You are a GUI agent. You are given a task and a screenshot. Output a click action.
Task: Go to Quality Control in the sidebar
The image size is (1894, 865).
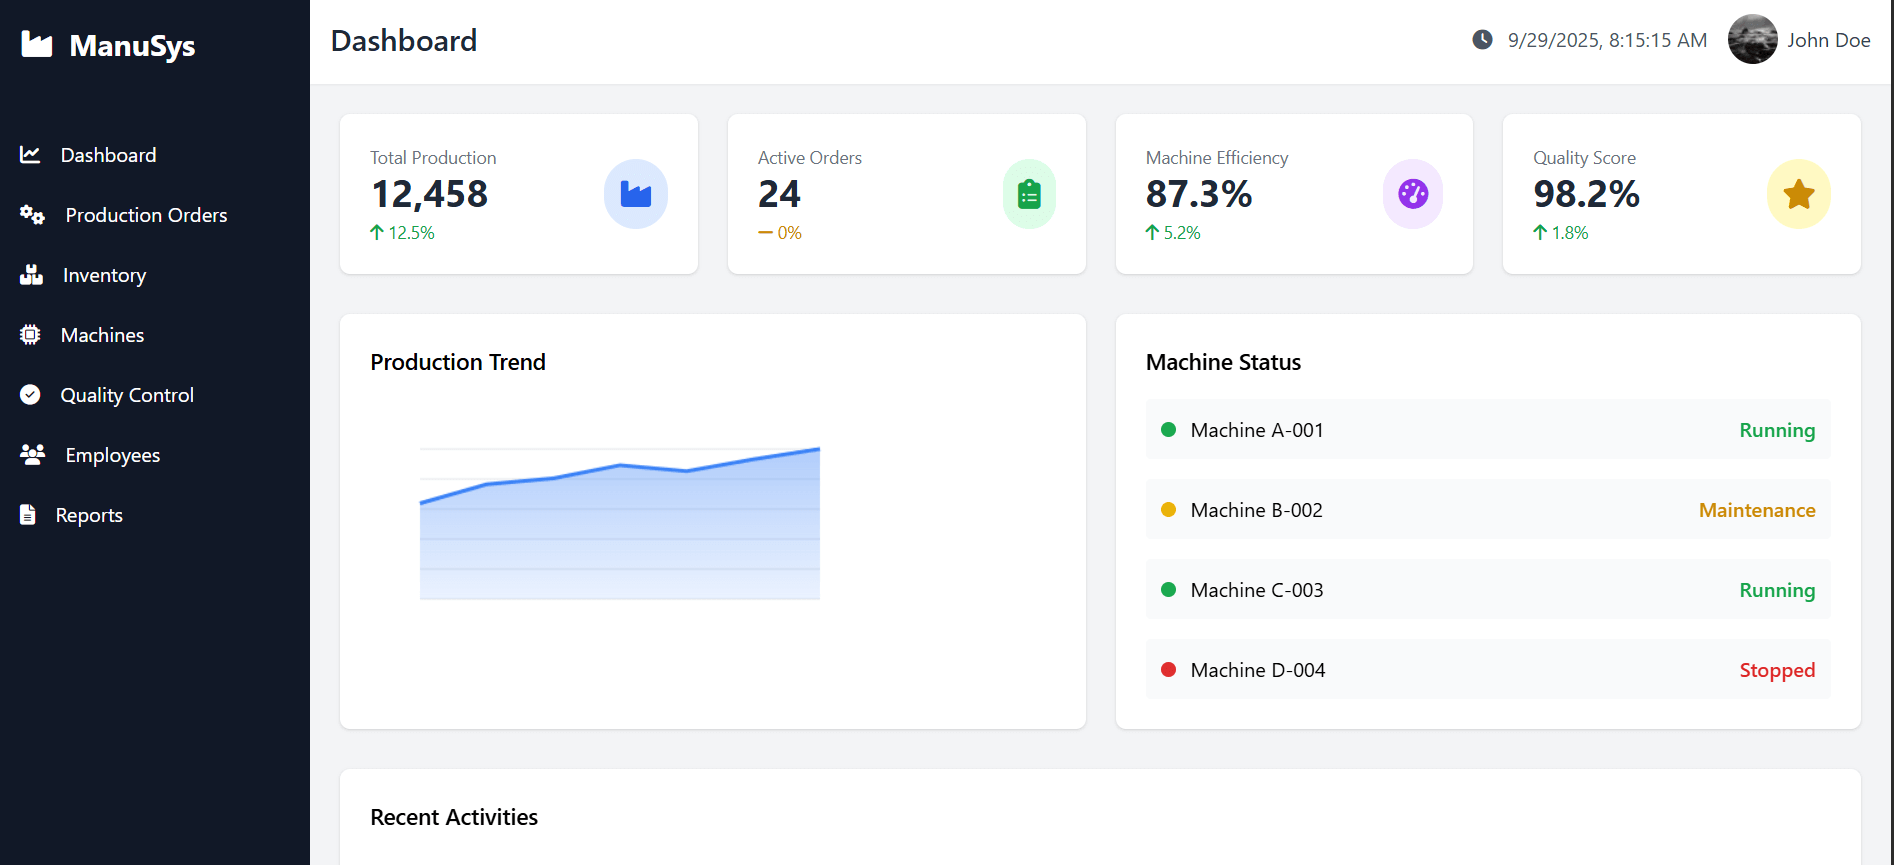pyautogui.click(x=126, y=395)
